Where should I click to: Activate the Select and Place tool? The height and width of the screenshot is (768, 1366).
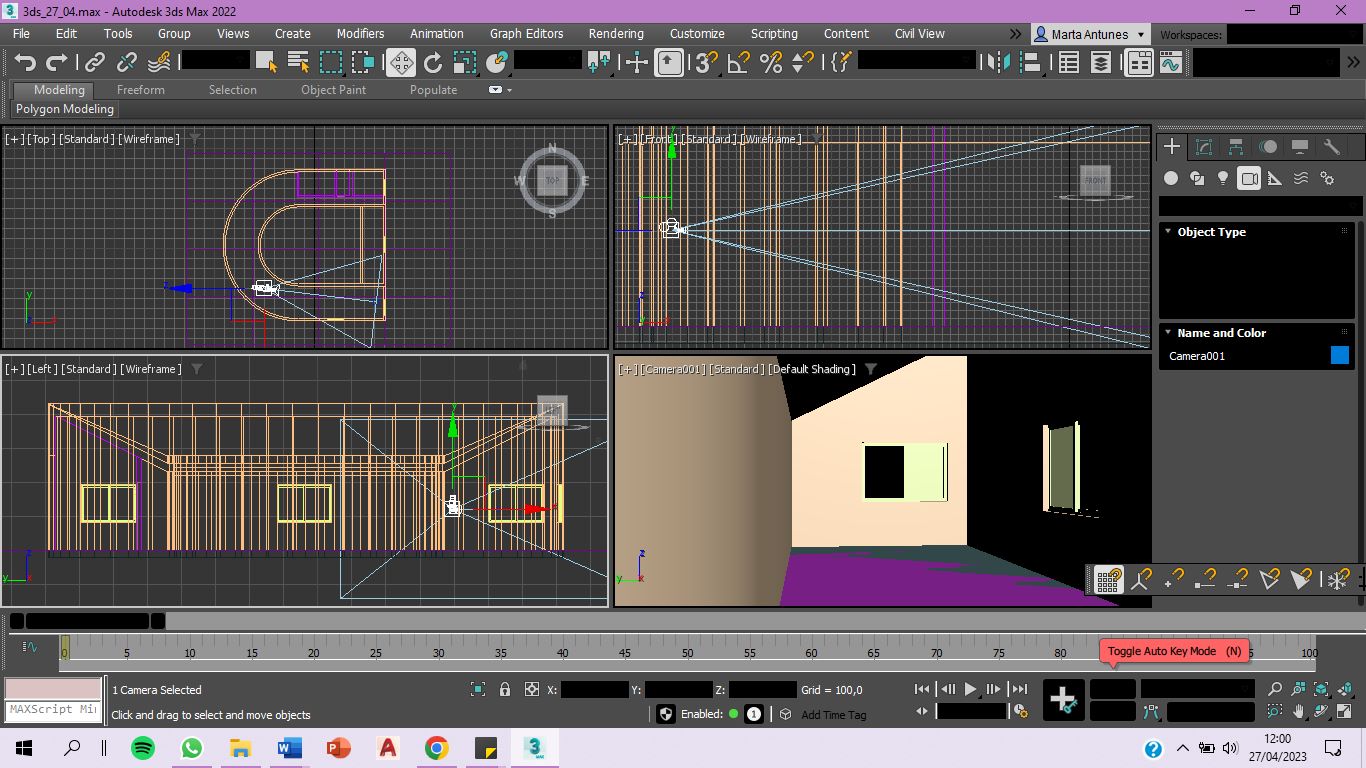click(496, 63)
